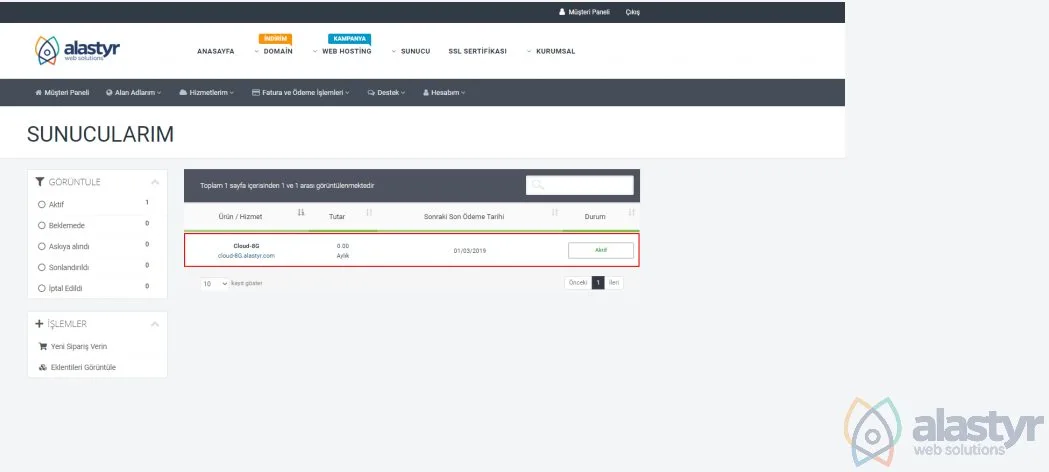
Task: Click the İleri pagination button
Action: (x=614, y=283)
